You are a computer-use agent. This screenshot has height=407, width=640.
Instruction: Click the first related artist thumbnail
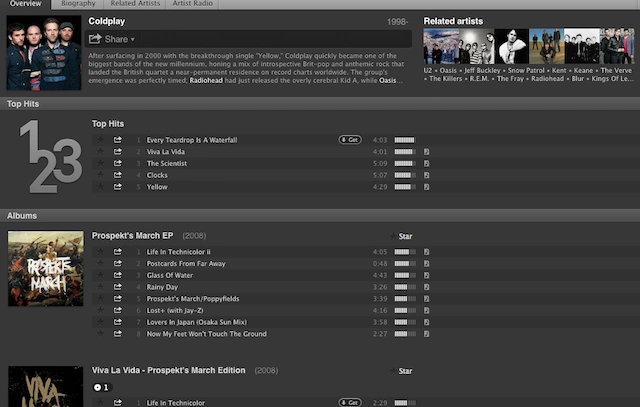[441, 46]
